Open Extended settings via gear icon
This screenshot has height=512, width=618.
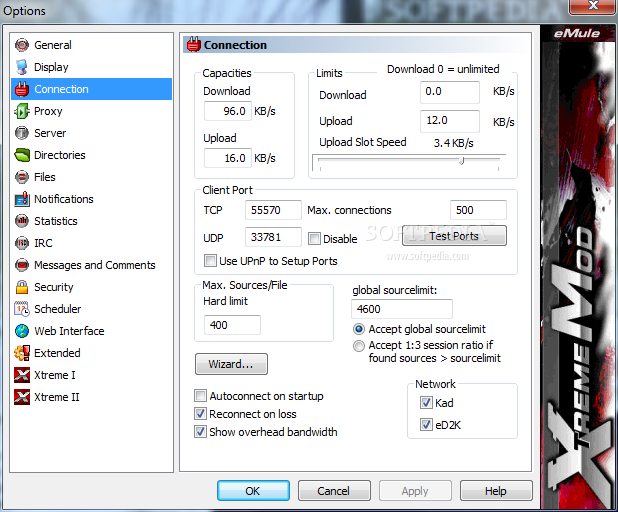click(x=22, y=353)
